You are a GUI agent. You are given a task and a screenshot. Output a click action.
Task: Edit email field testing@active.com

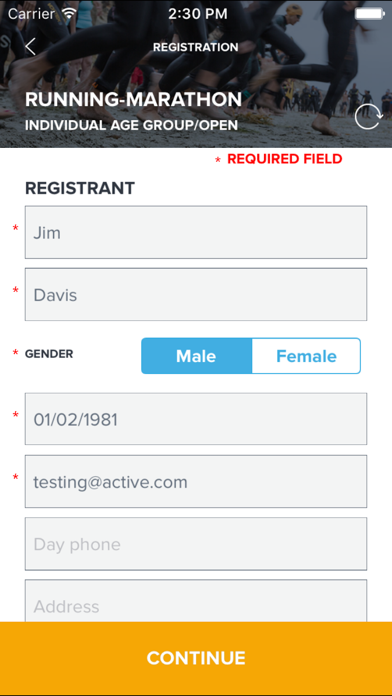(x=196, y=482)
